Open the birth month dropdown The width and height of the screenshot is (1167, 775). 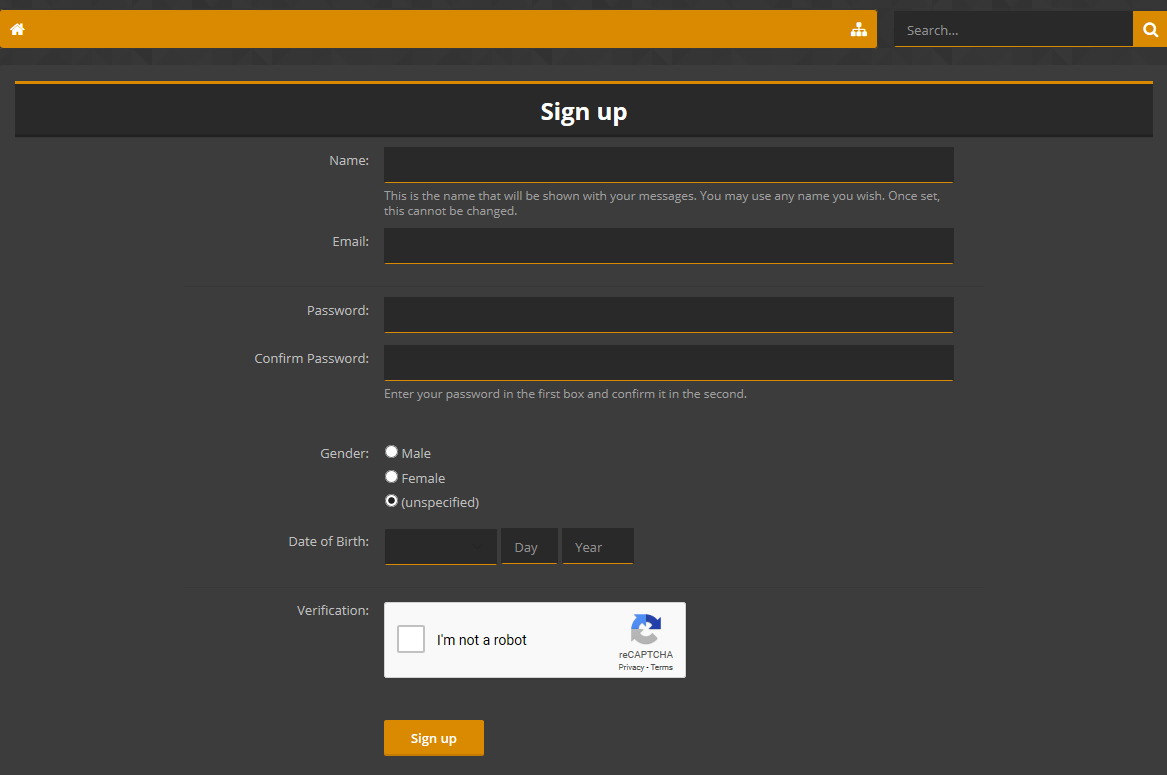(x=440, y=547)
